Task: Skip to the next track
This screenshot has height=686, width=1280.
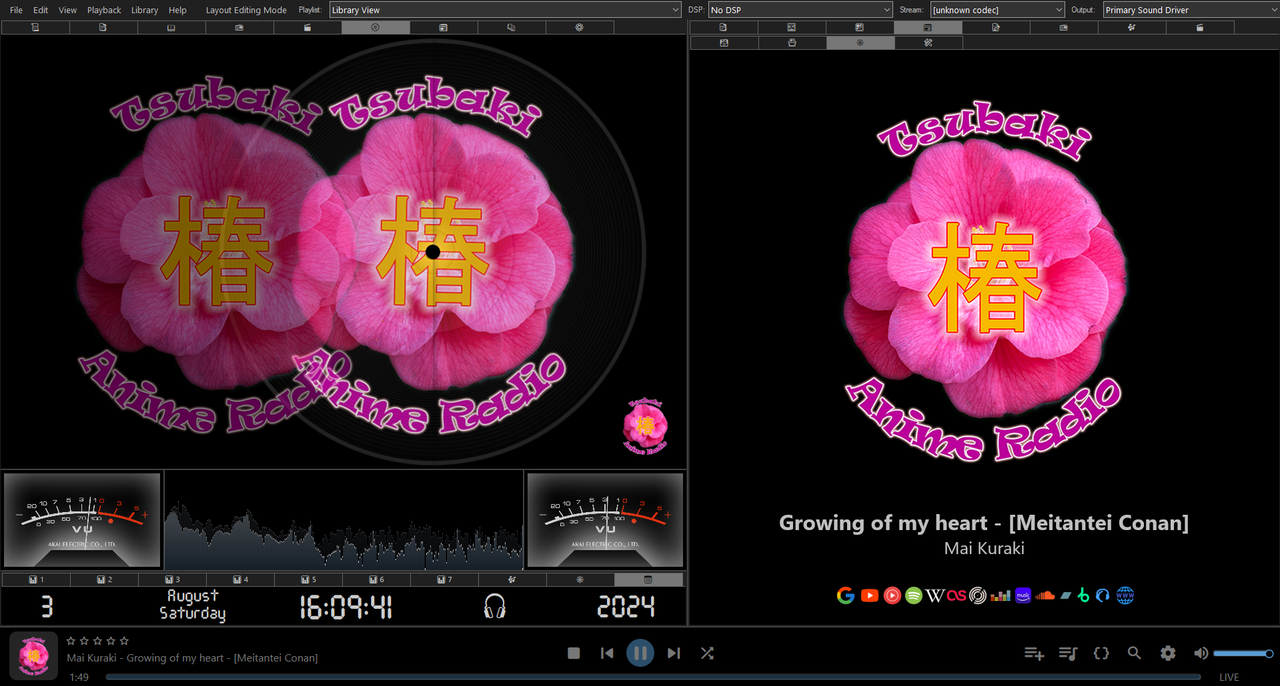Action: coord(674,653)
